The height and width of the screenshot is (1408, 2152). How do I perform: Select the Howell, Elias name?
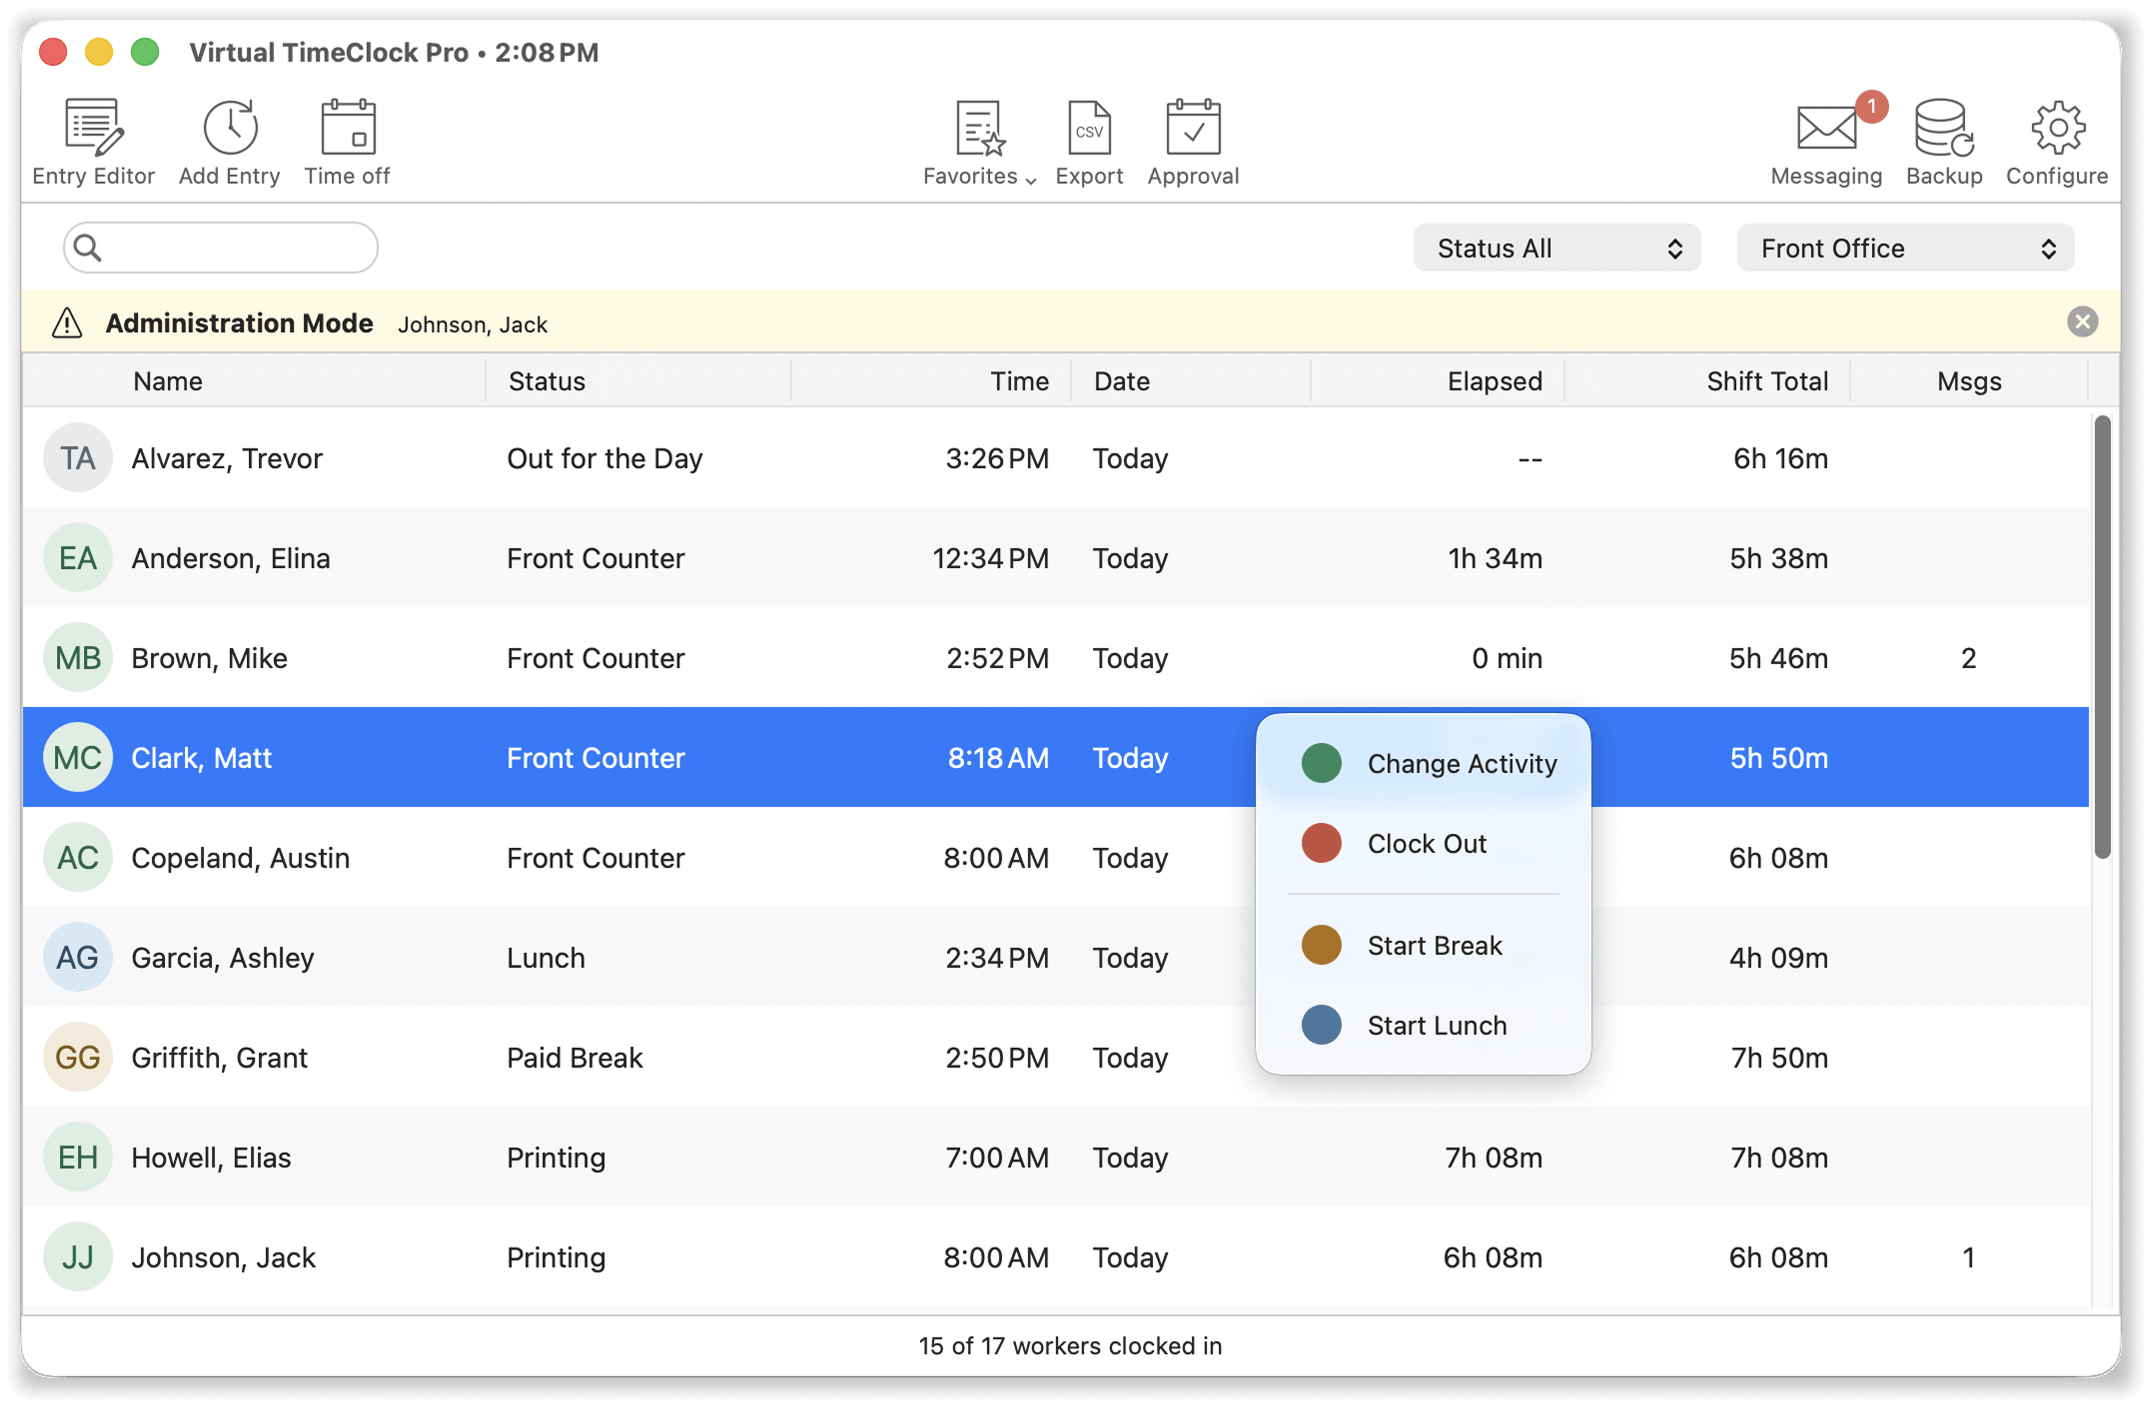click(x=211, y=1158)
